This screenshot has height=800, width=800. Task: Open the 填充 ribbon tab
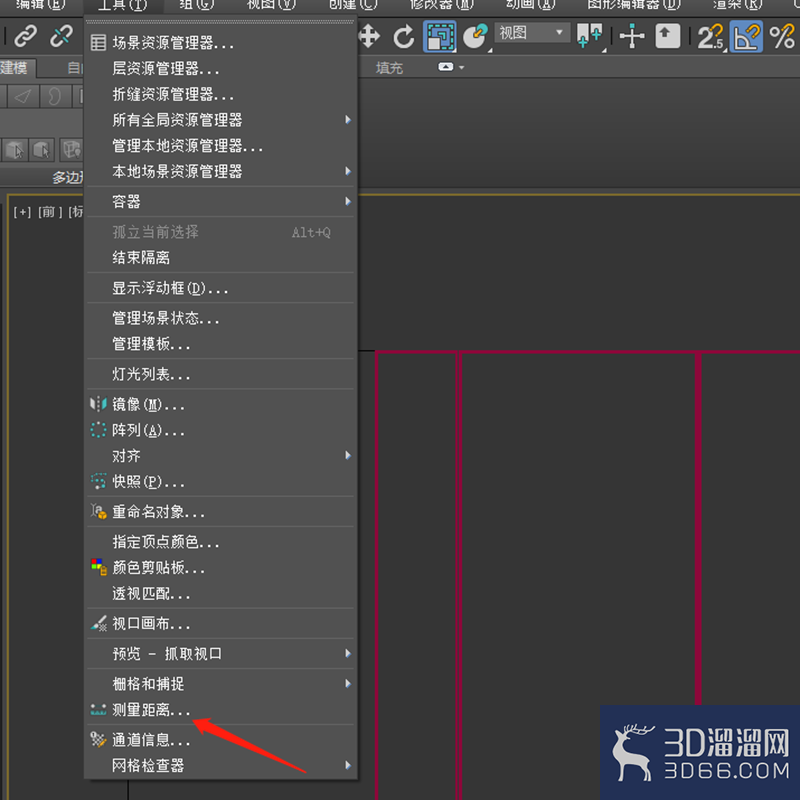tap(389, 67)
